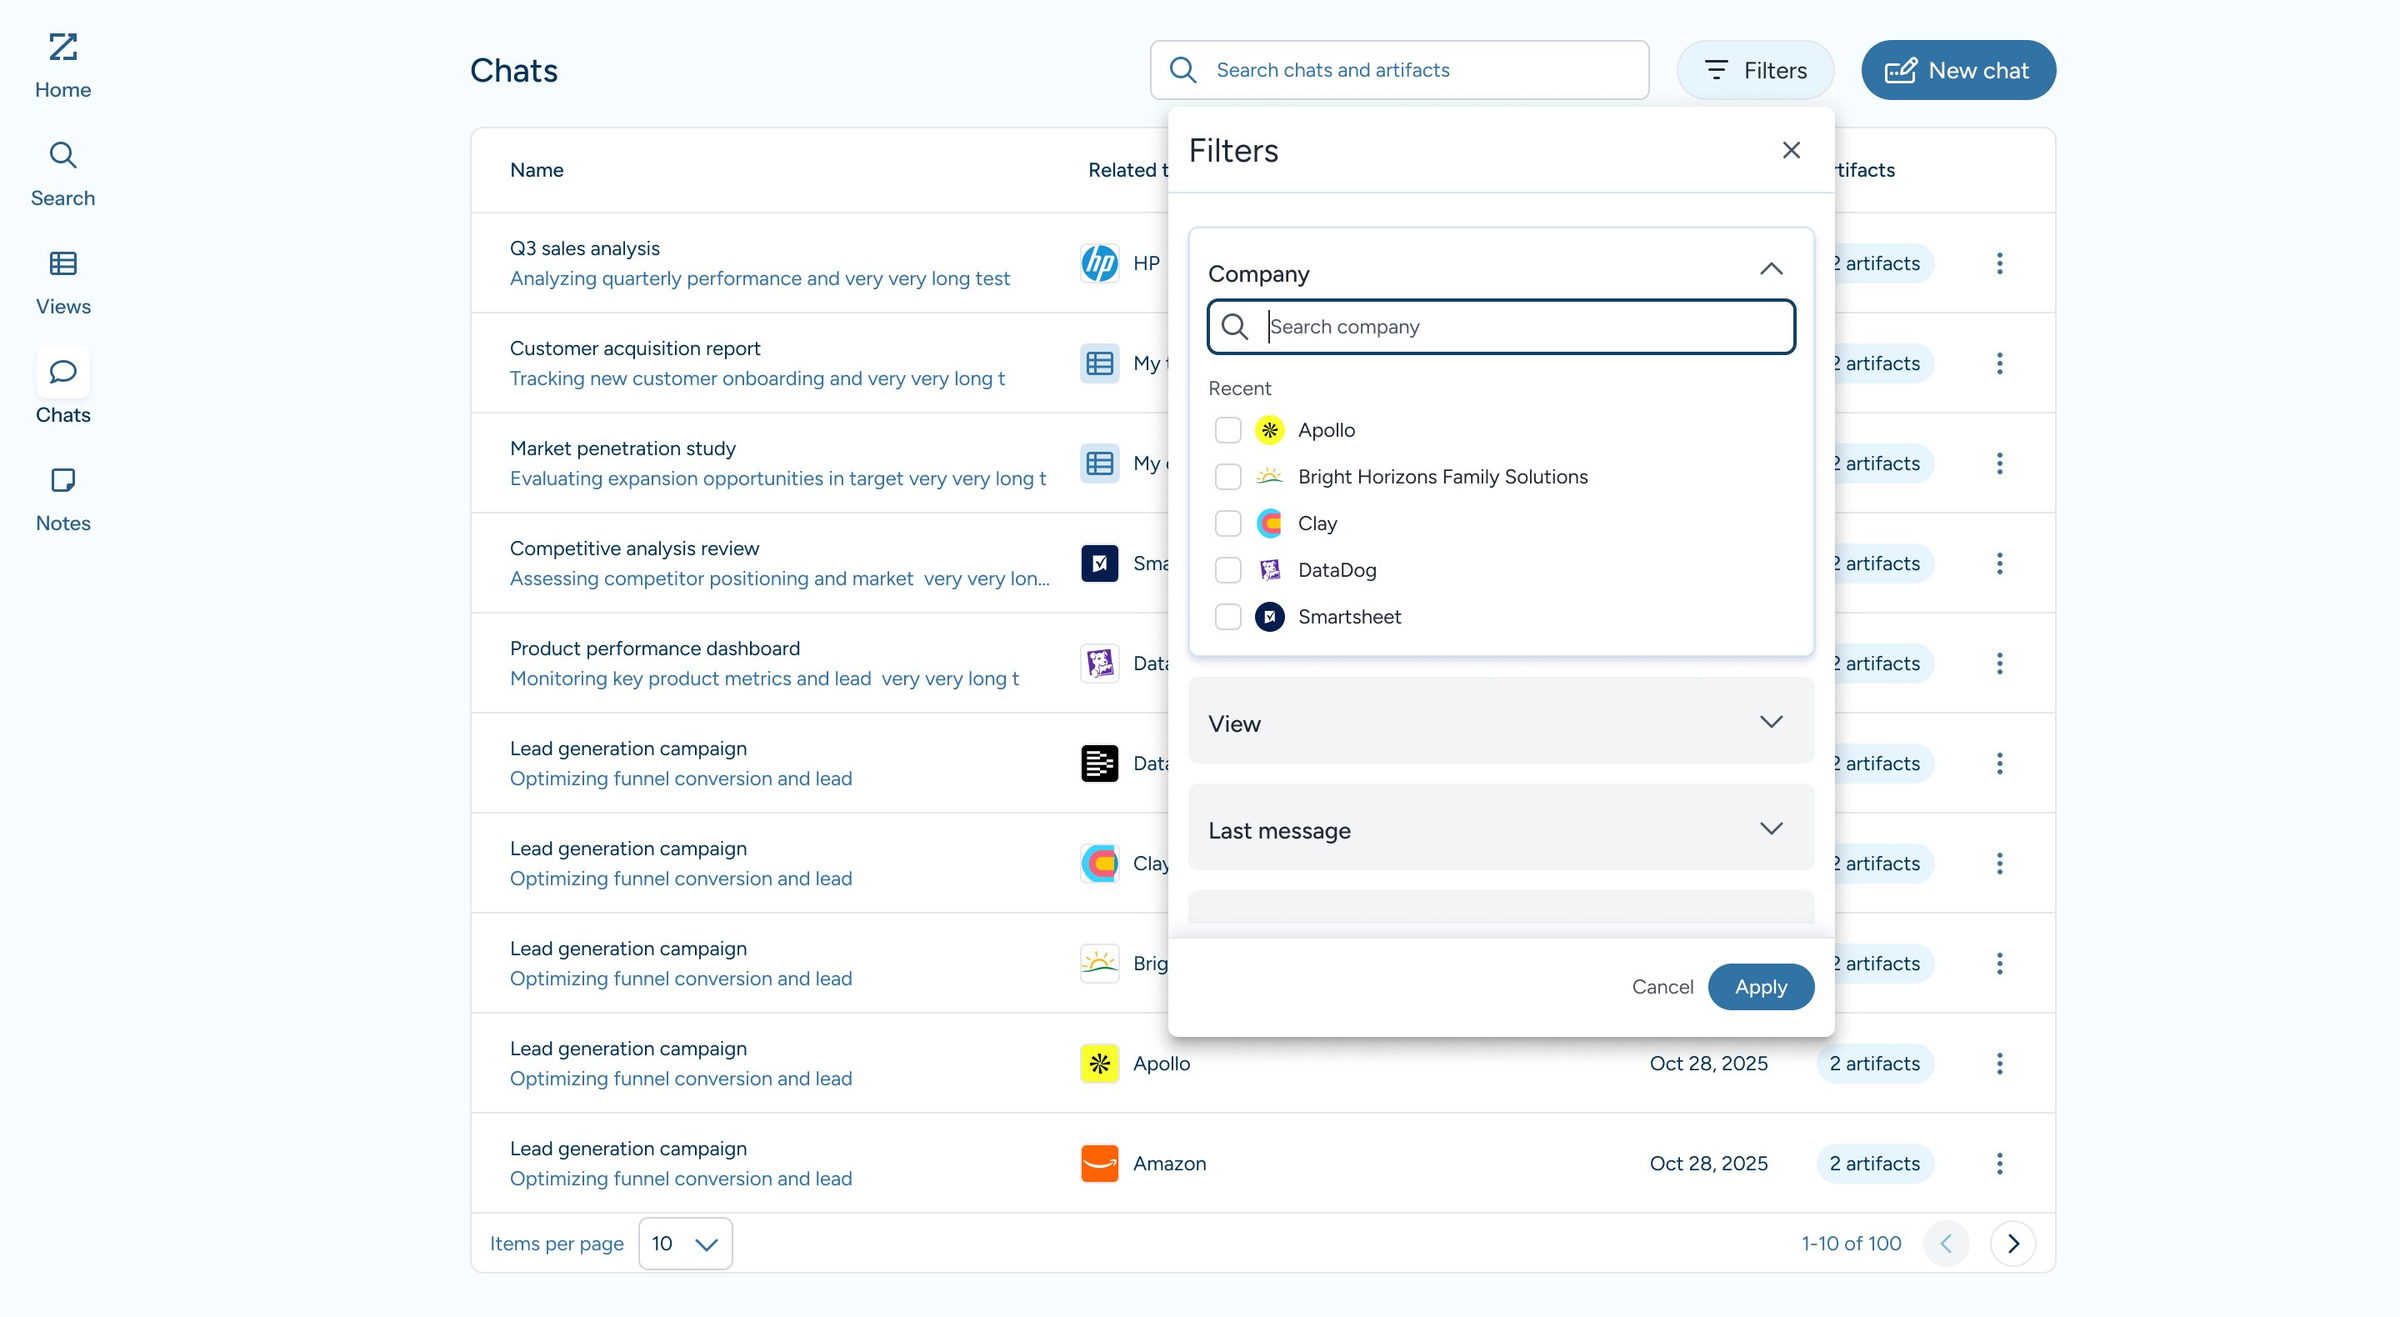
Task: Open Search in the sidebar
Action: tap(63, 174)
